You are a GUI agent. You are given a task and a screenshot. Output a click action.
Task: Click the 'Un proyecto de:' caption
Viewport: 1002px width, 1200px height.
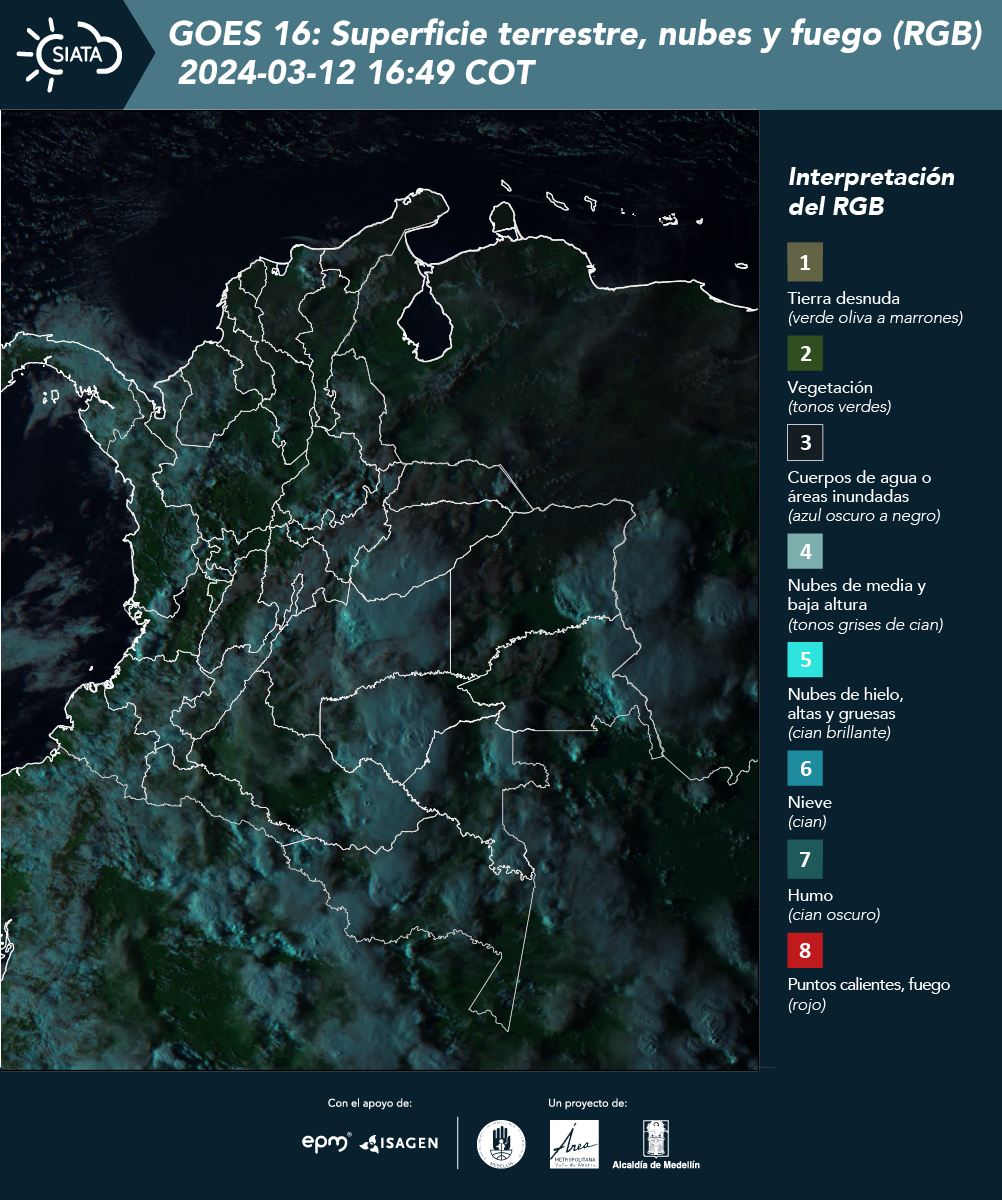pos(588,1103)
